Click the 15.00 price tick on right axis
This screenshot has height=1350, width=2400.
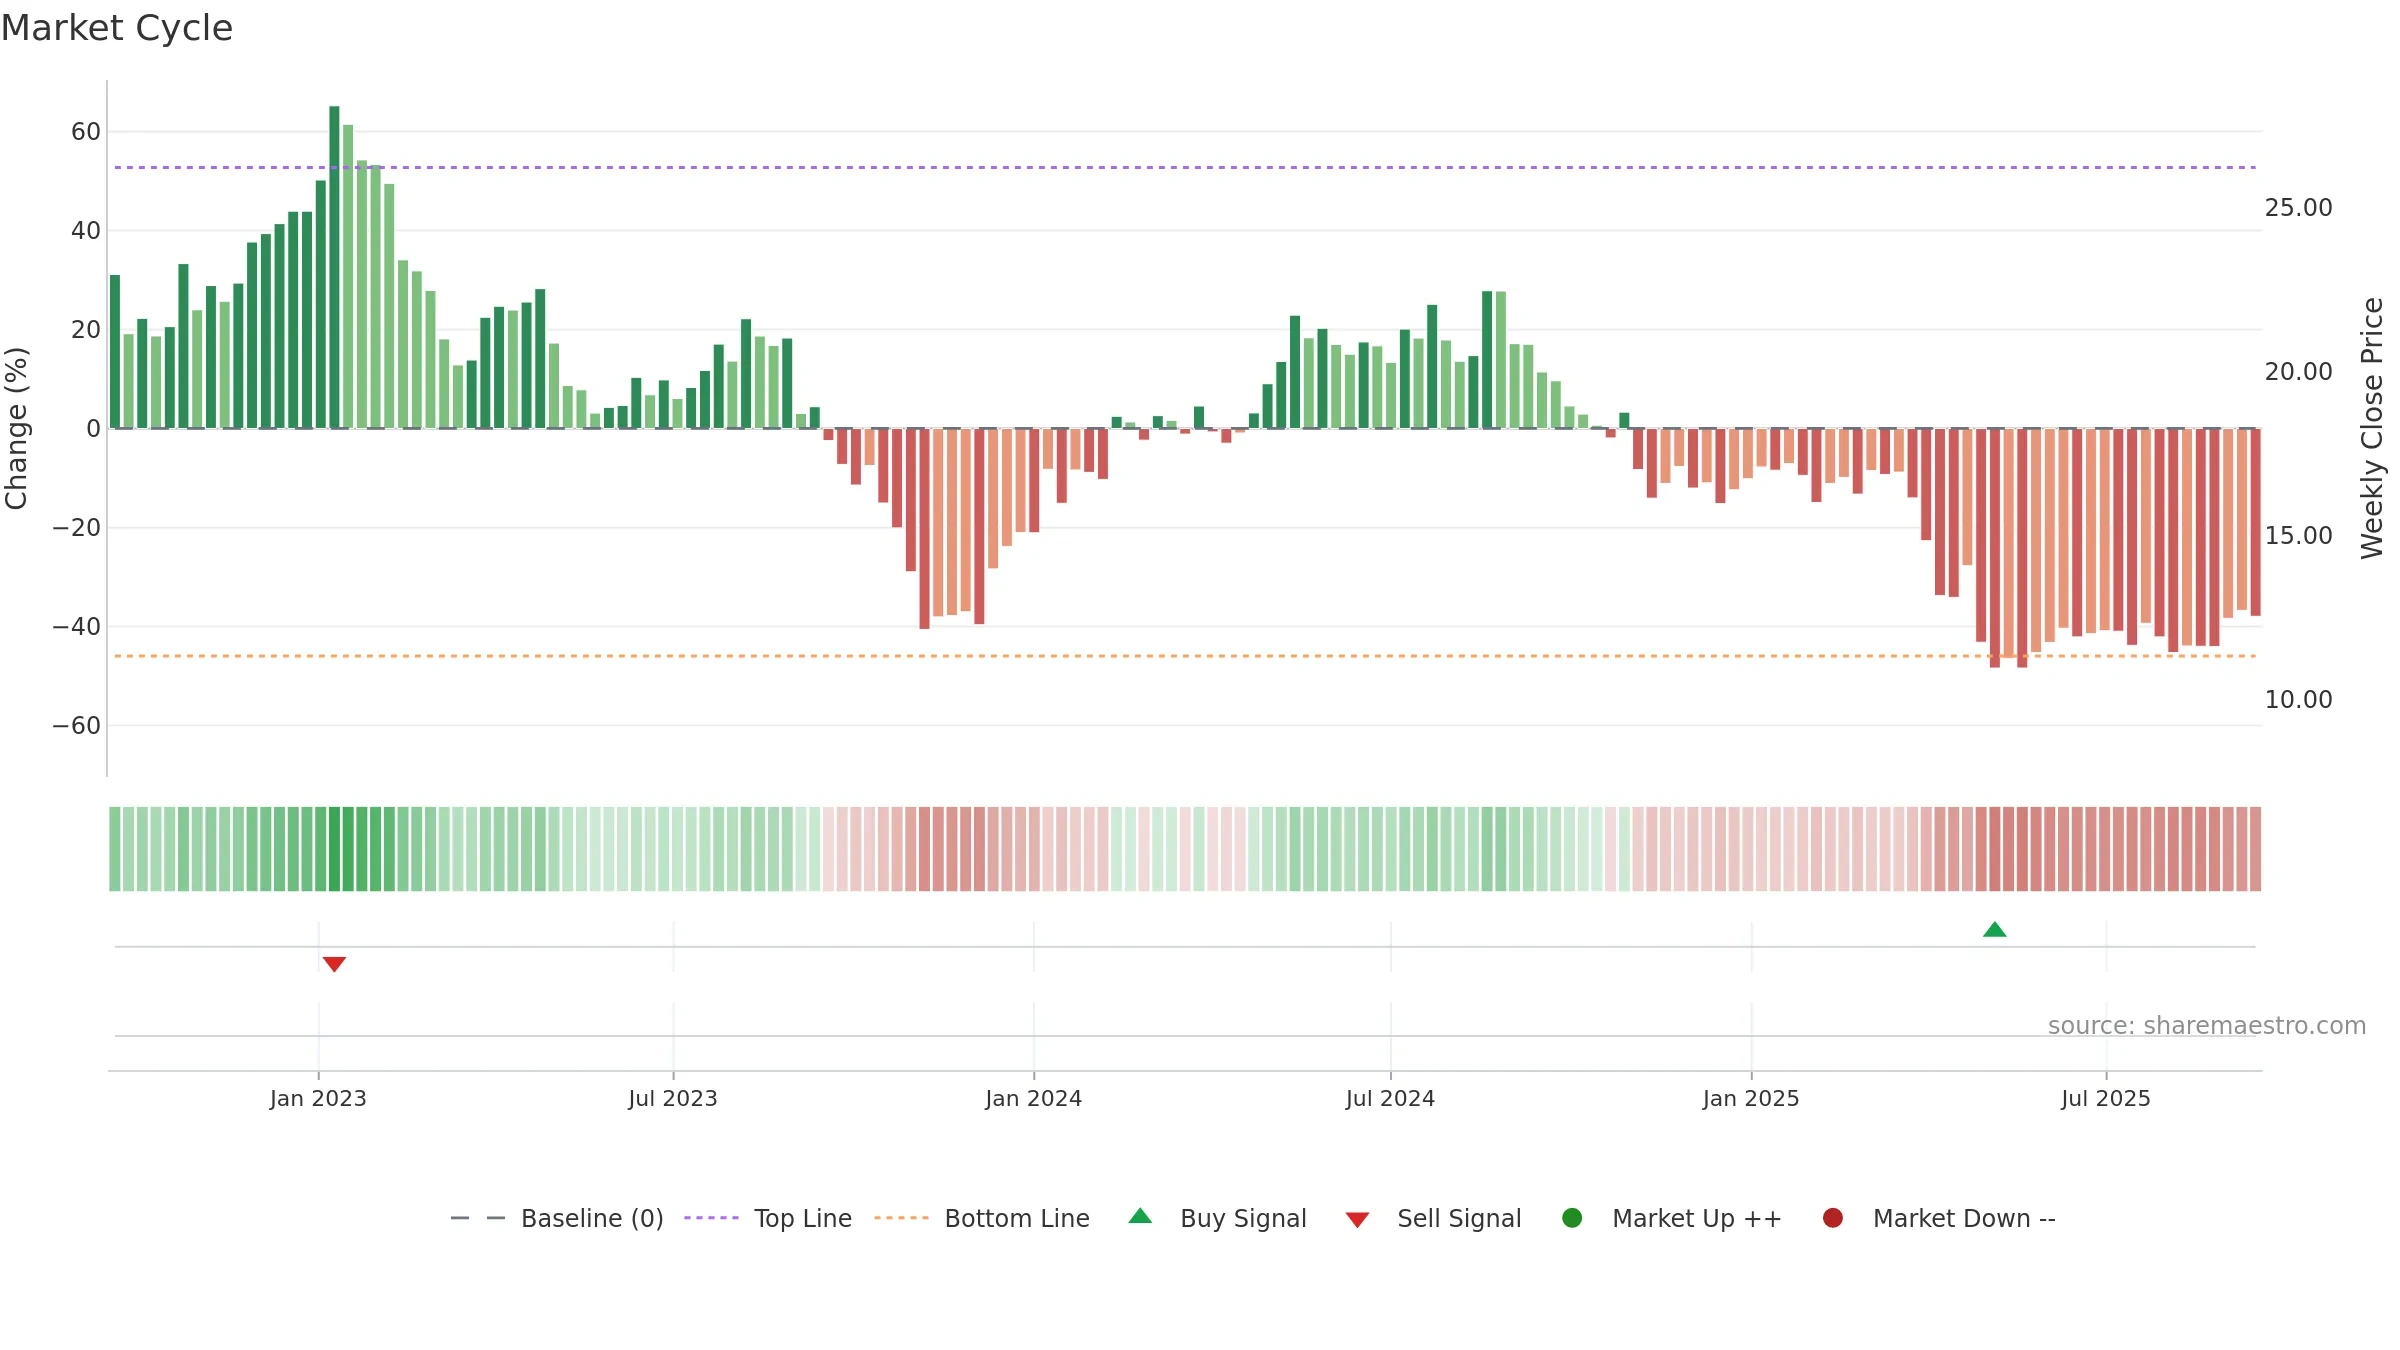point(2298,536)
